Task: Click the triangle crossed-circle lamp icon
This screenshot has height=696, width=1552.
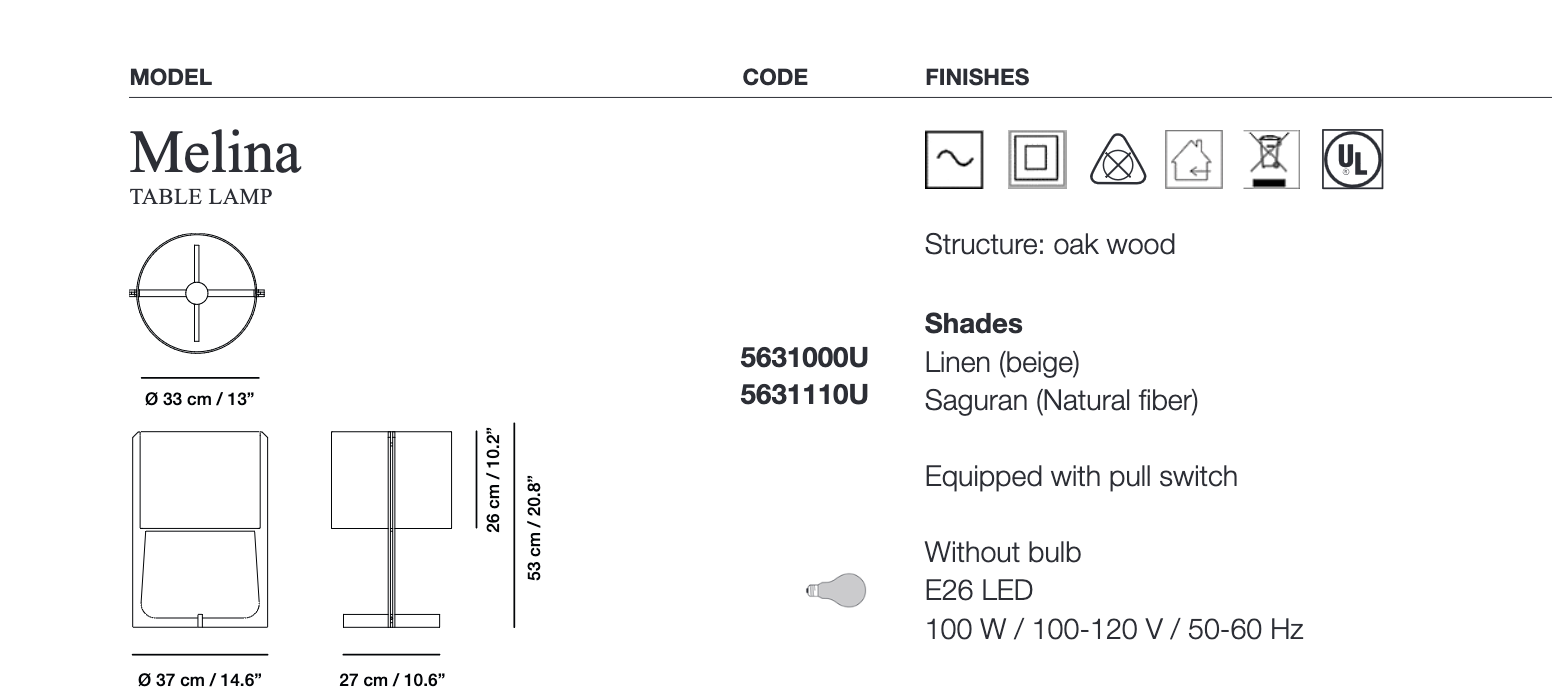Action: pos(1116,160)
